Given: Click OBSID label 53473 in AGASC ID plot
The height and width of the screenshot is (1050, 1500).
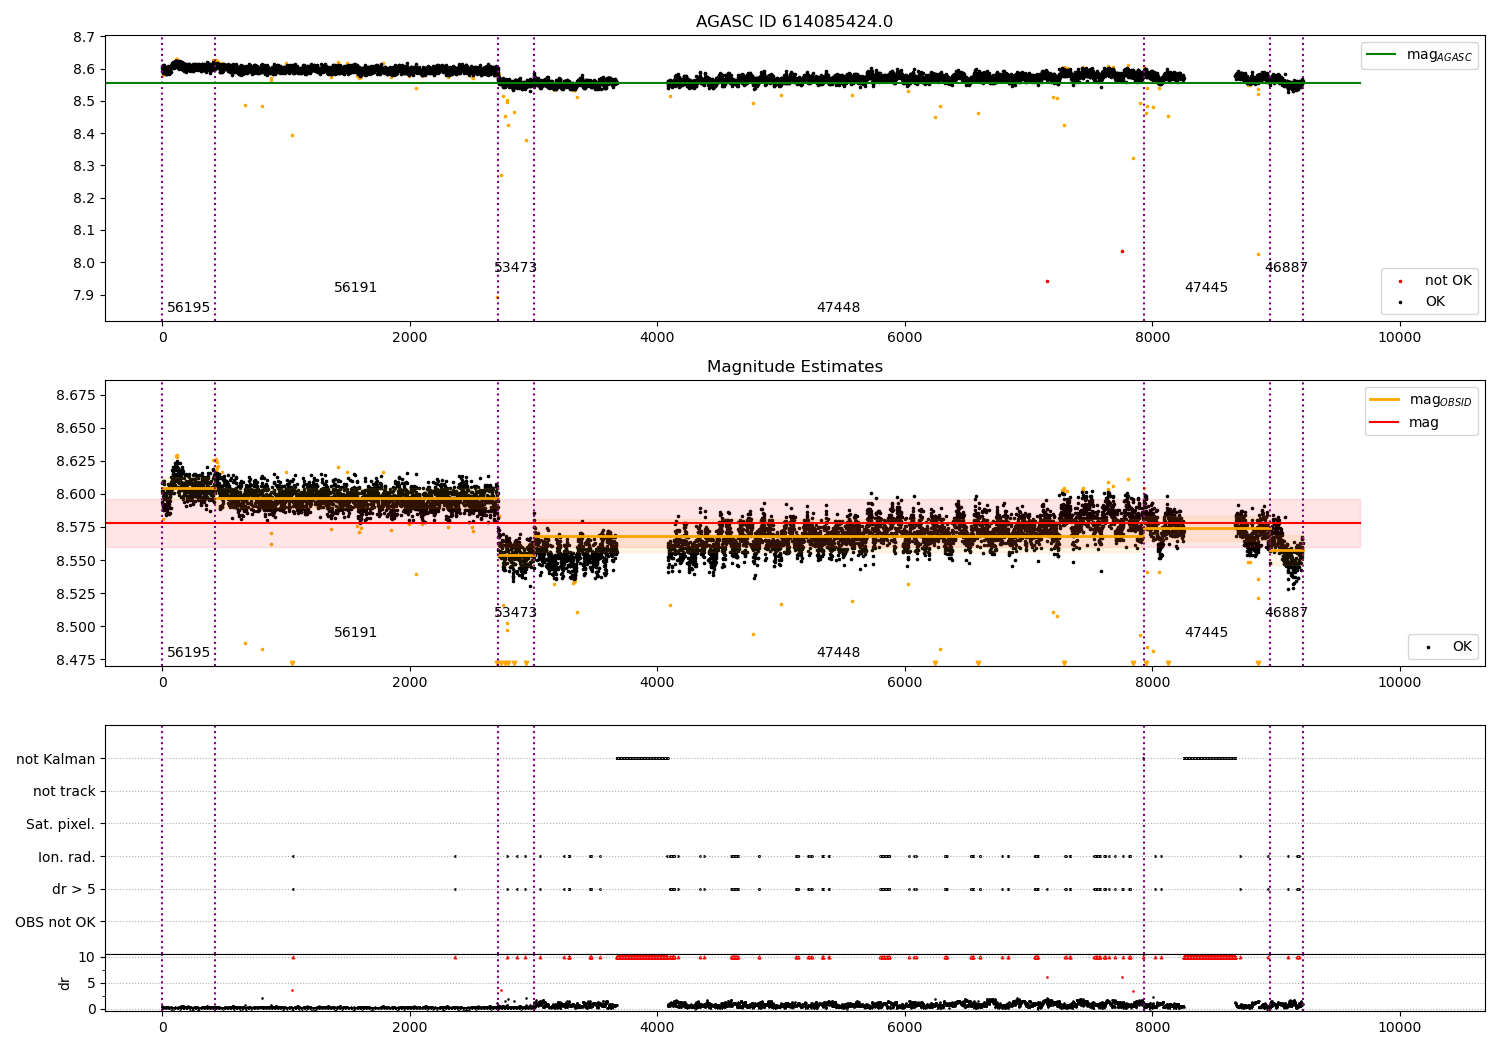Looking at the screenshot, I should (515, 268).
